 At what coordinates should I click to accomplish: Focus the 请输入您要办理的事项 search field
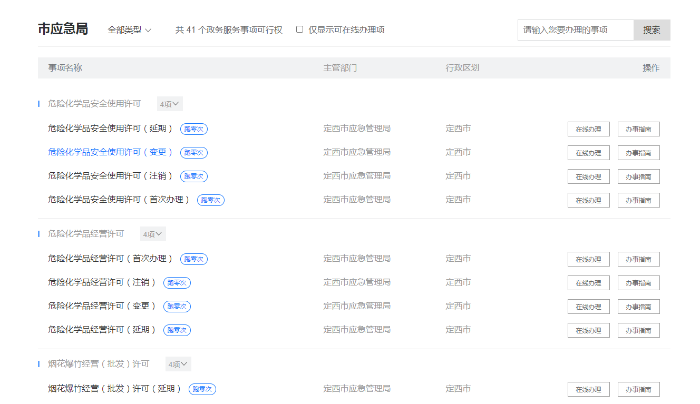coord(575,30)
